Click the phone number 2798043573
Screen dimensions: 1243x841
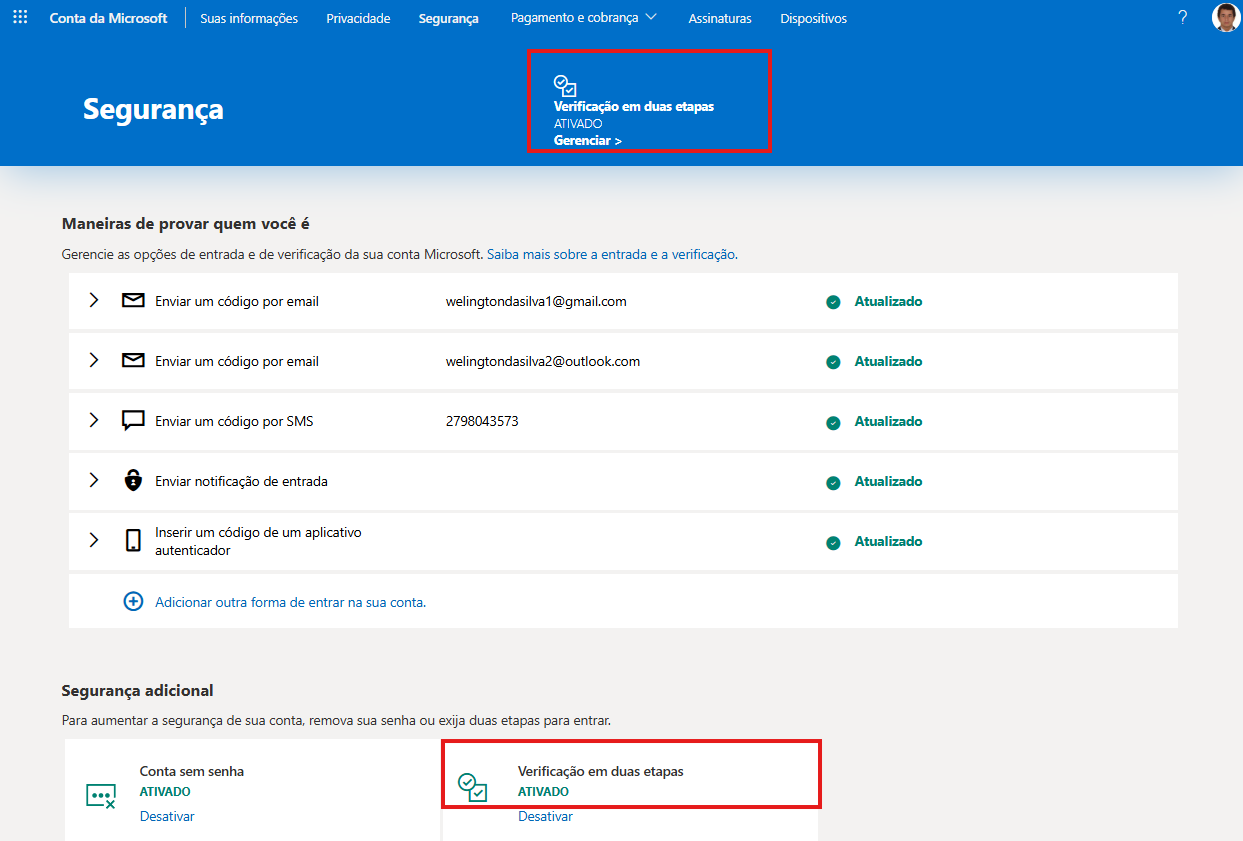pyautogui.click(x=482, y=421)
